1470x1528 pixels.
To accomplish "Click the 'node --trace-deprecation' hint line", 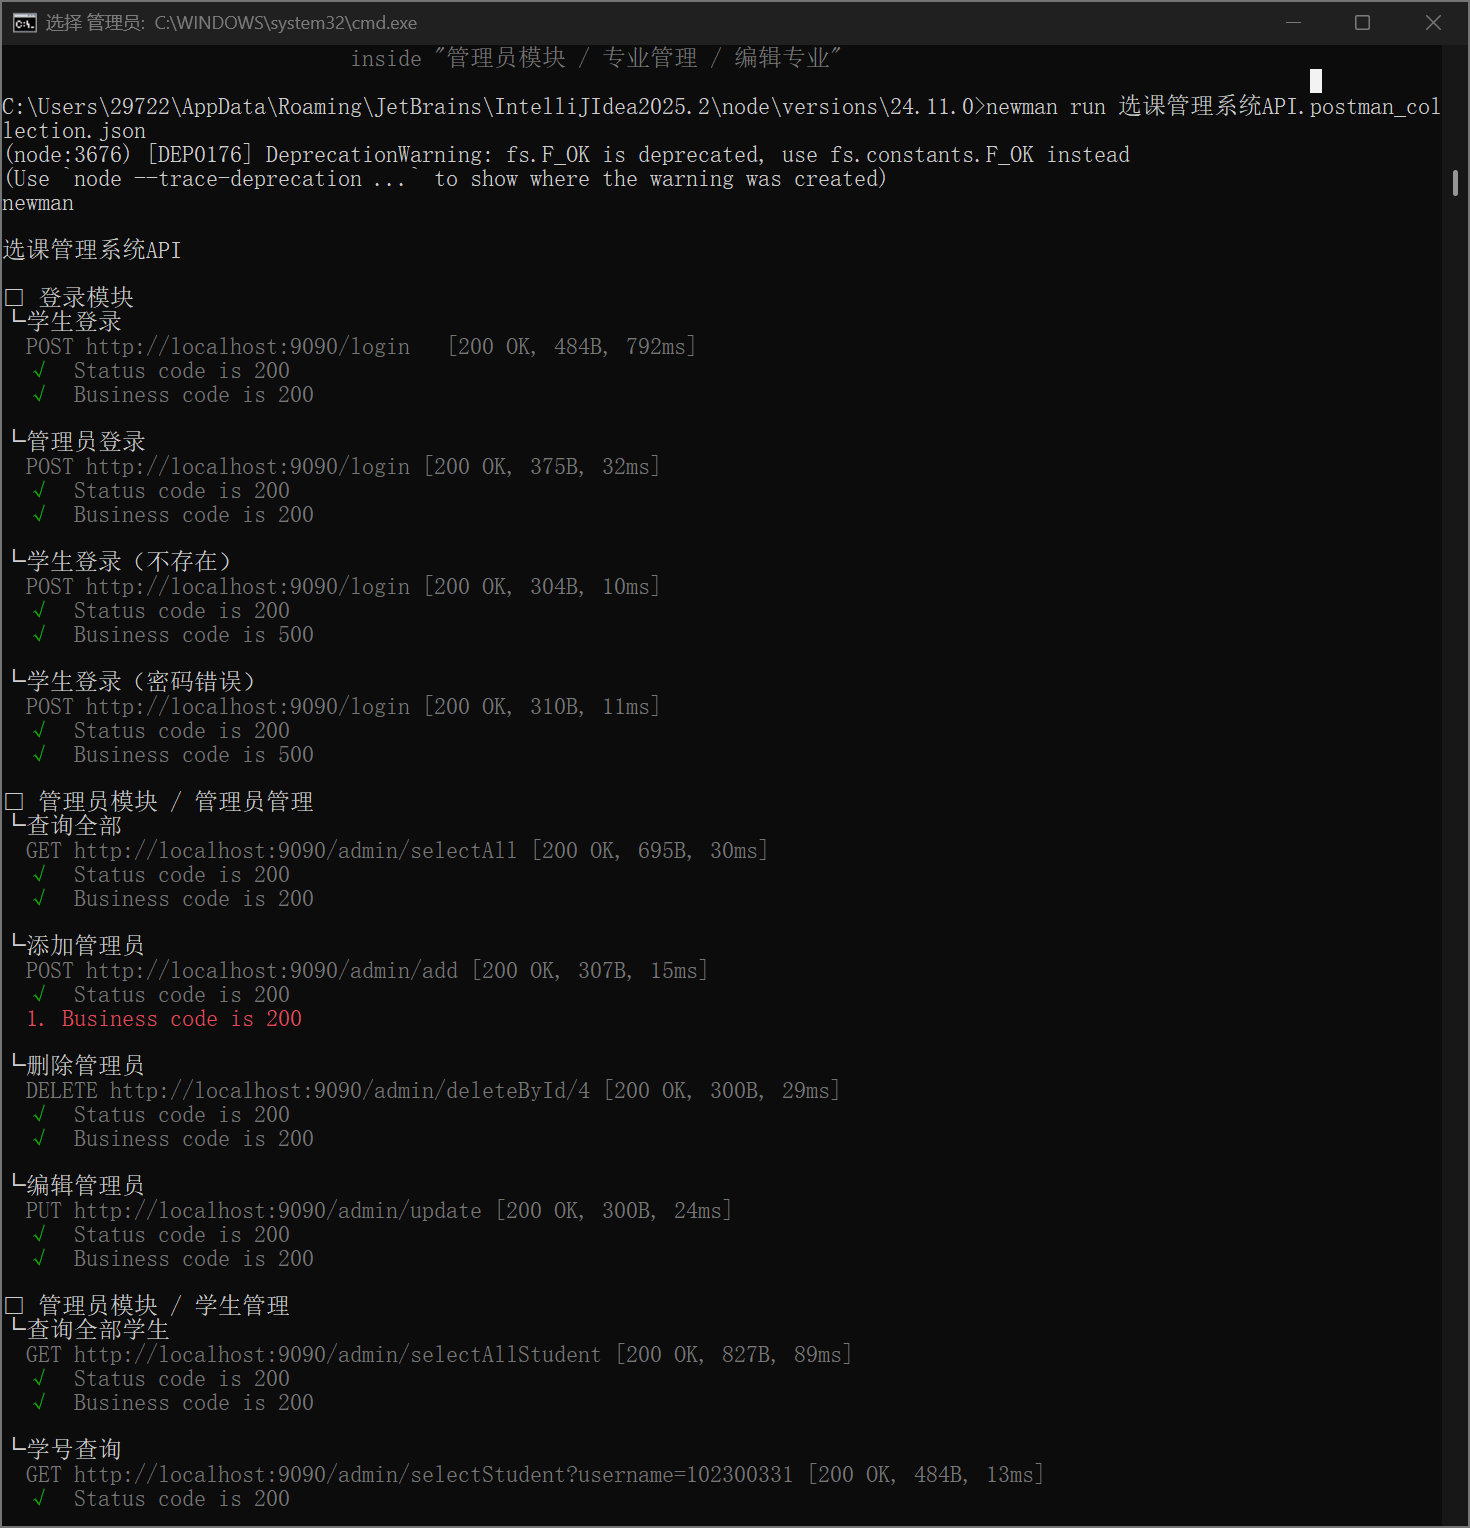I will 446,179.
